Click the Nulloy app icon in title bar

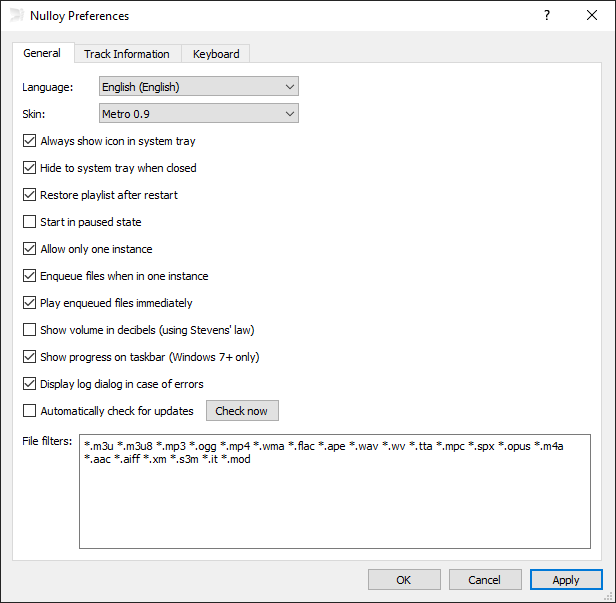[16, 15]
